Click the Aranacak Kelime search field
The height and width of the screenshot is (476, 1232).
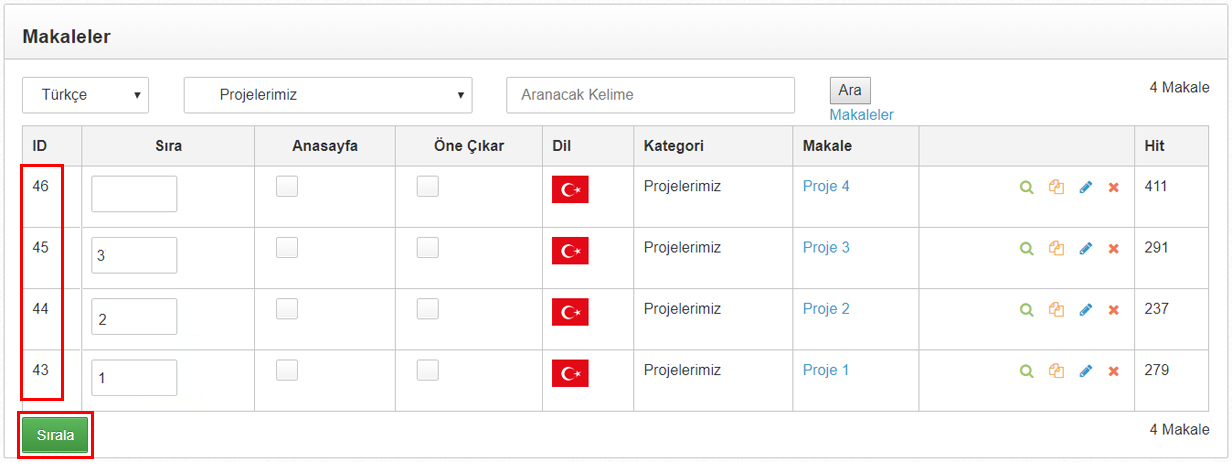[x=650, y=95]
